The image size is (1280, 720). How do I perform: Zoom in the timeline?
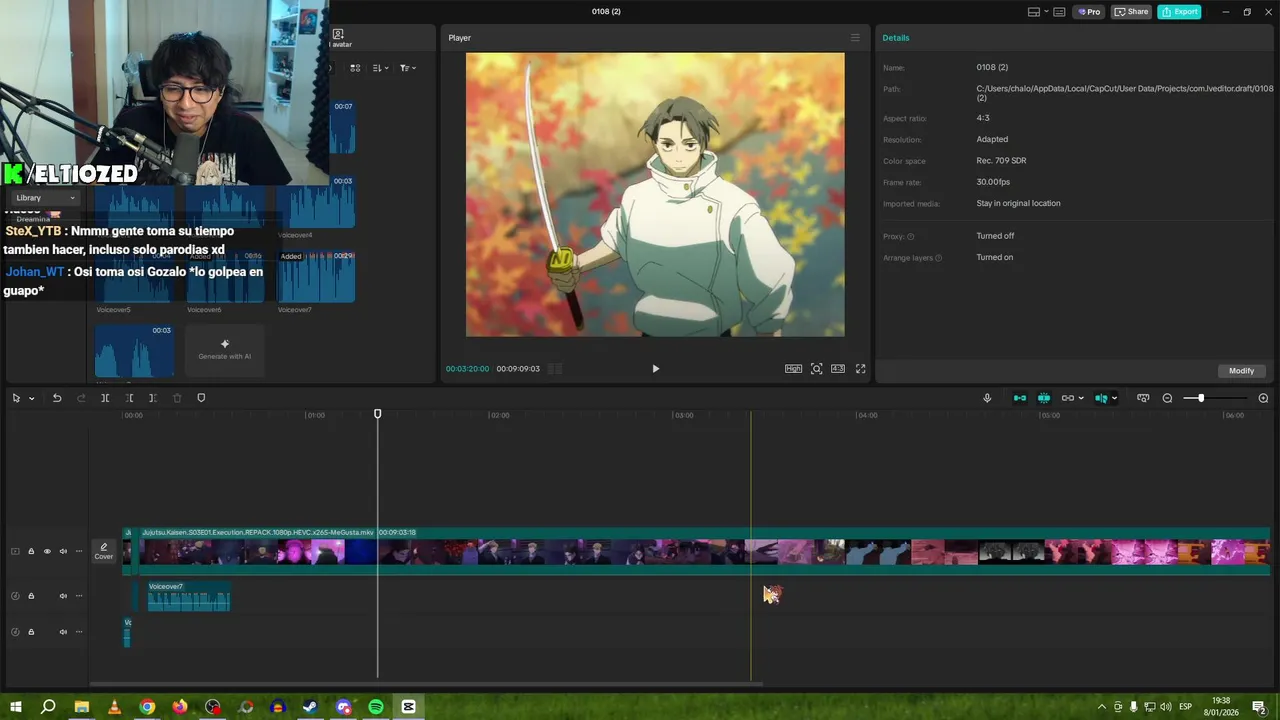1263,398
